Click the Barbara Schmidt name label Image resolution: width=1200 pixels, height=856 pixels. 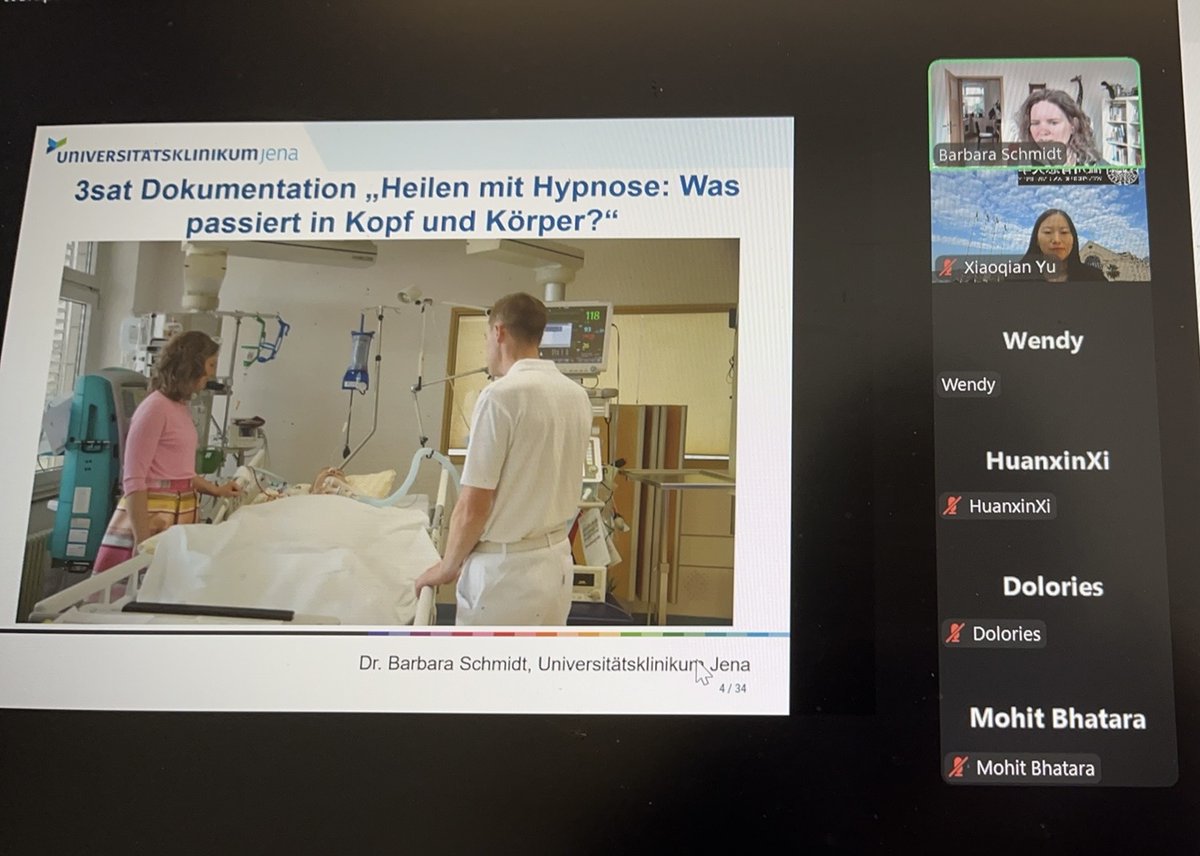(999, 155)
